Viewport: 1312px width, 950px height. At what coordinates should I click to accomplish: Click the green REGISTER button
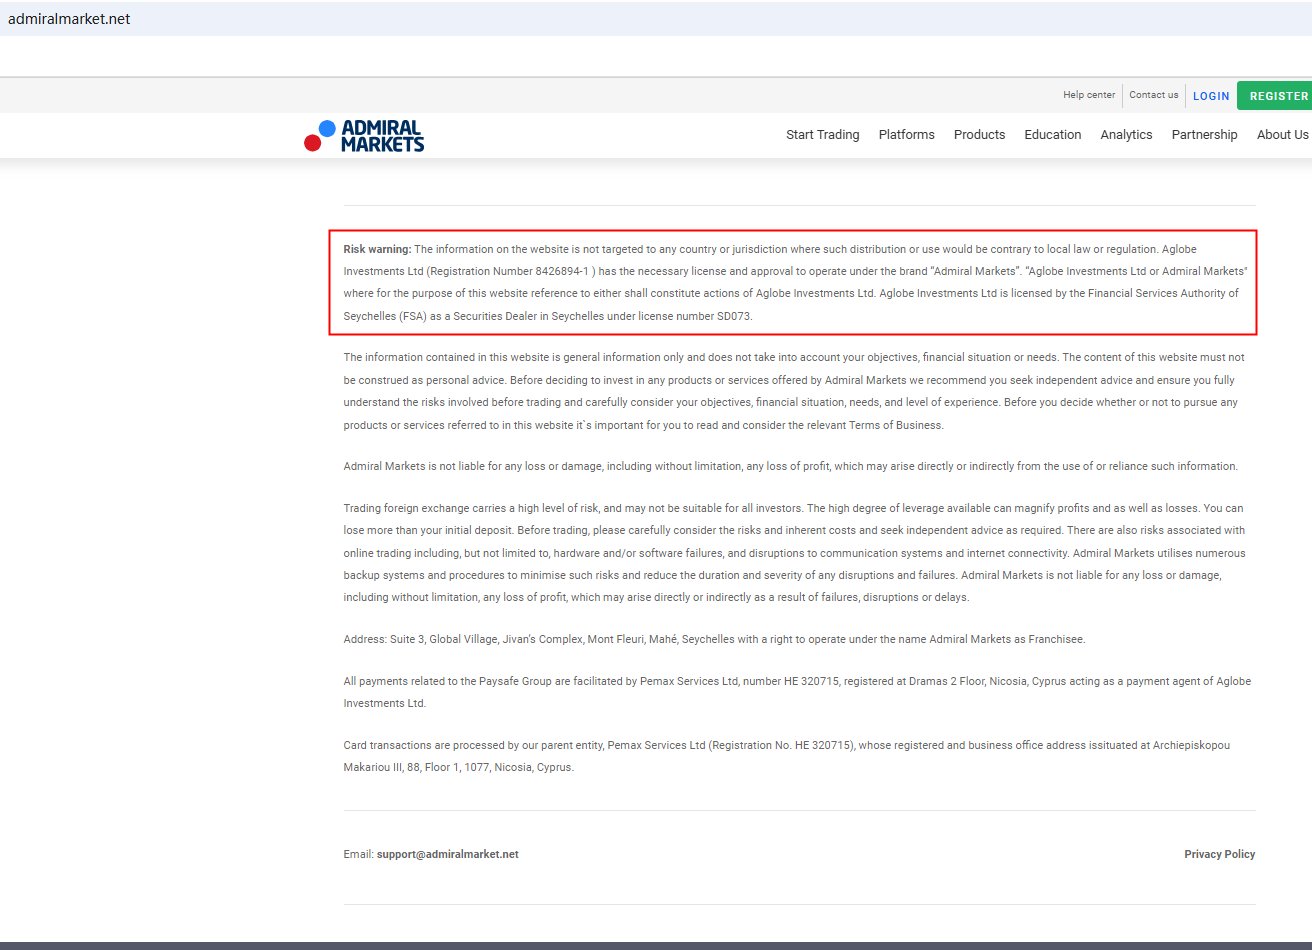click(x=1275, y=96)
